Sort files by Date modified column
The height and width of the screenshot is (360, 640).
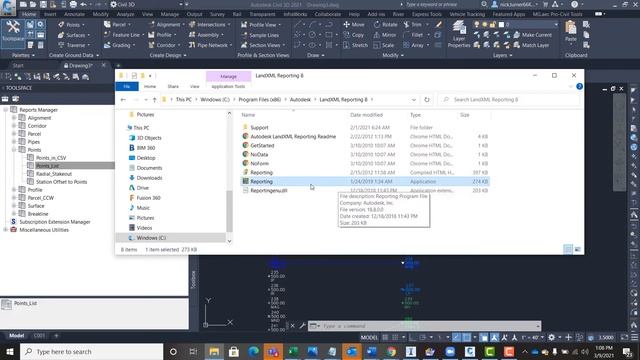pos(366,115)
